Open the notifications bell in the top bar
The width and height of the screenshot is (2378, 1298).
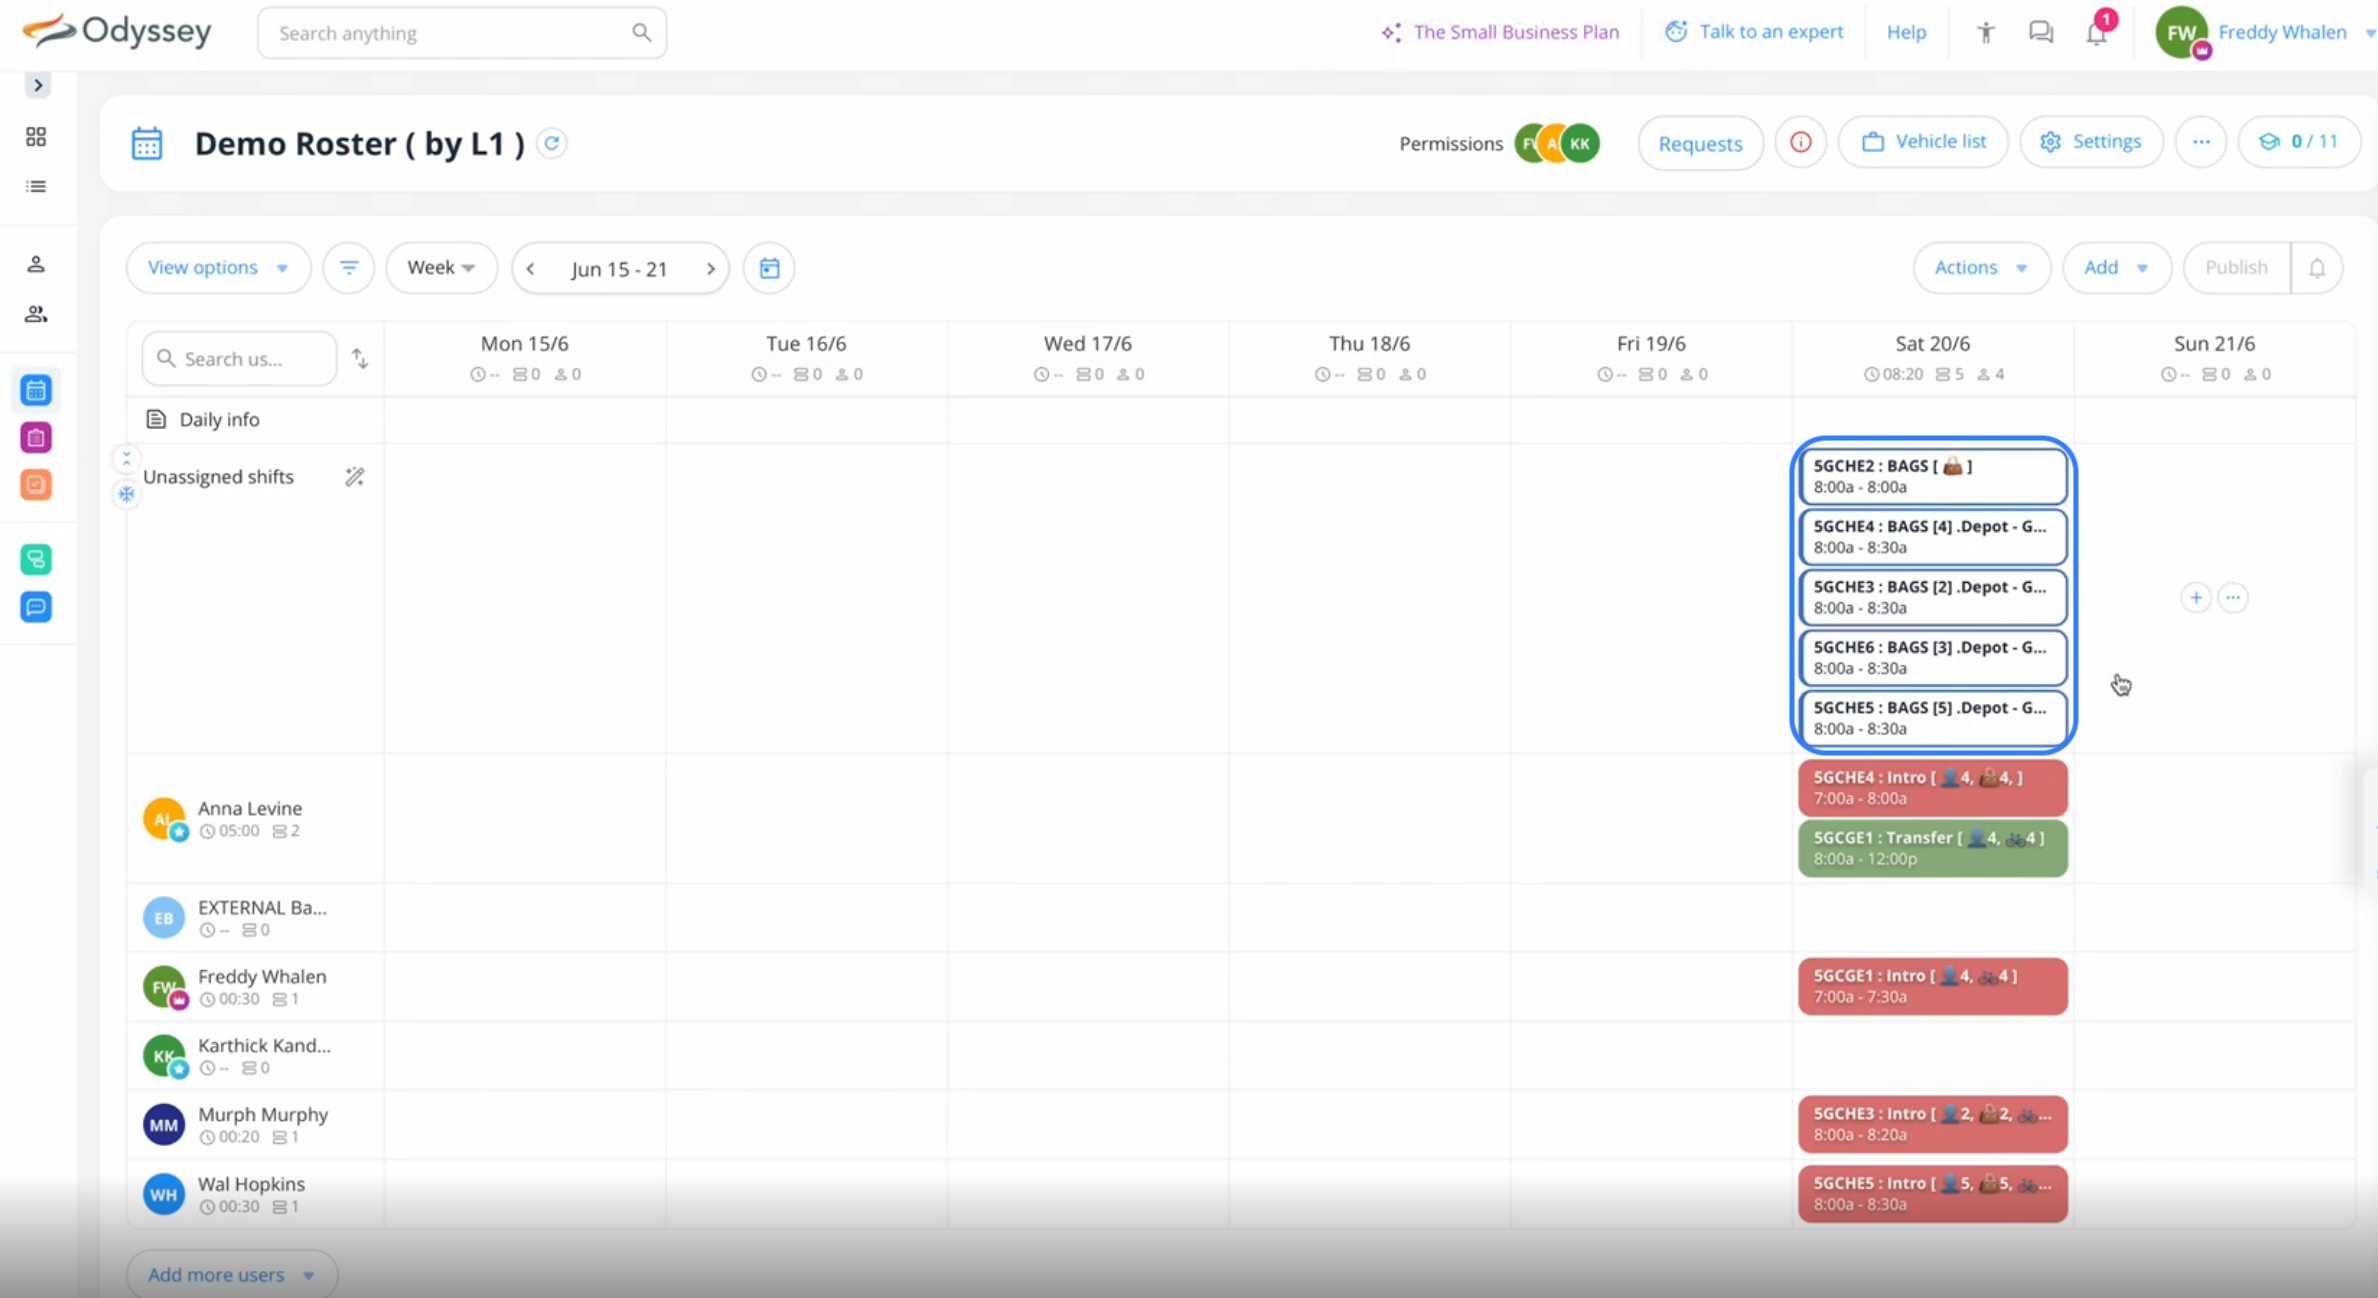tap(2096, 32)
